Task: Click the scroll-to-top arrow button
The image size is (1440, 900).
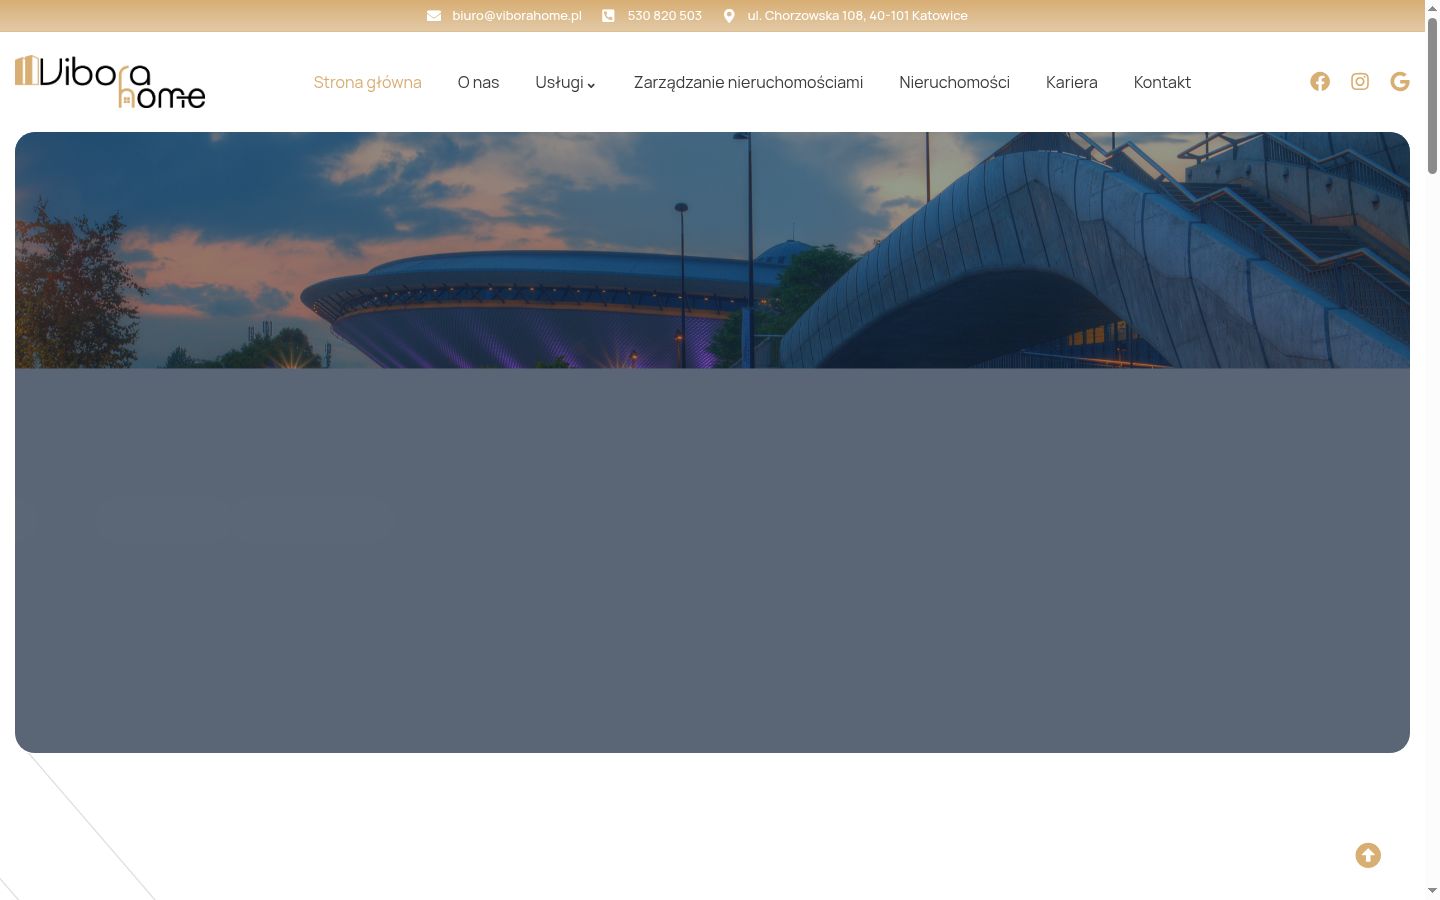Action: (1368, 855)
